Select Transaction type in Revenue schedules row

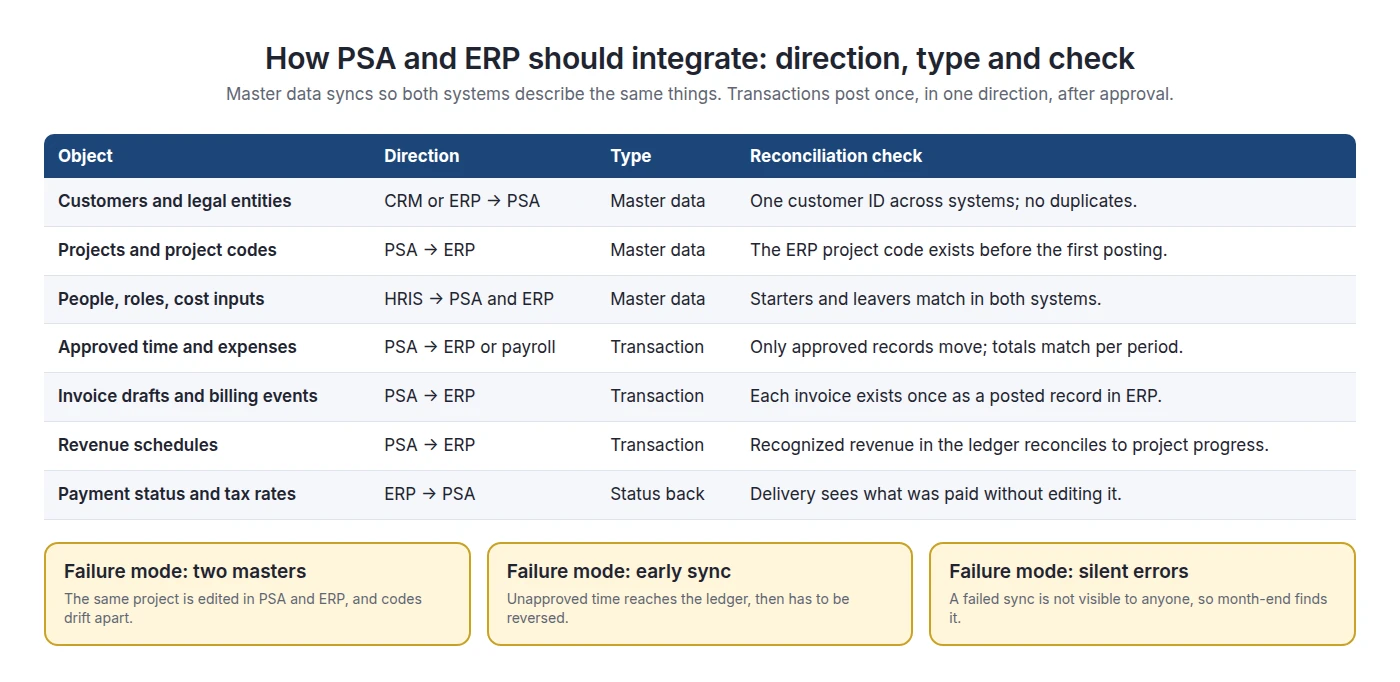click(x=657, y=445)
